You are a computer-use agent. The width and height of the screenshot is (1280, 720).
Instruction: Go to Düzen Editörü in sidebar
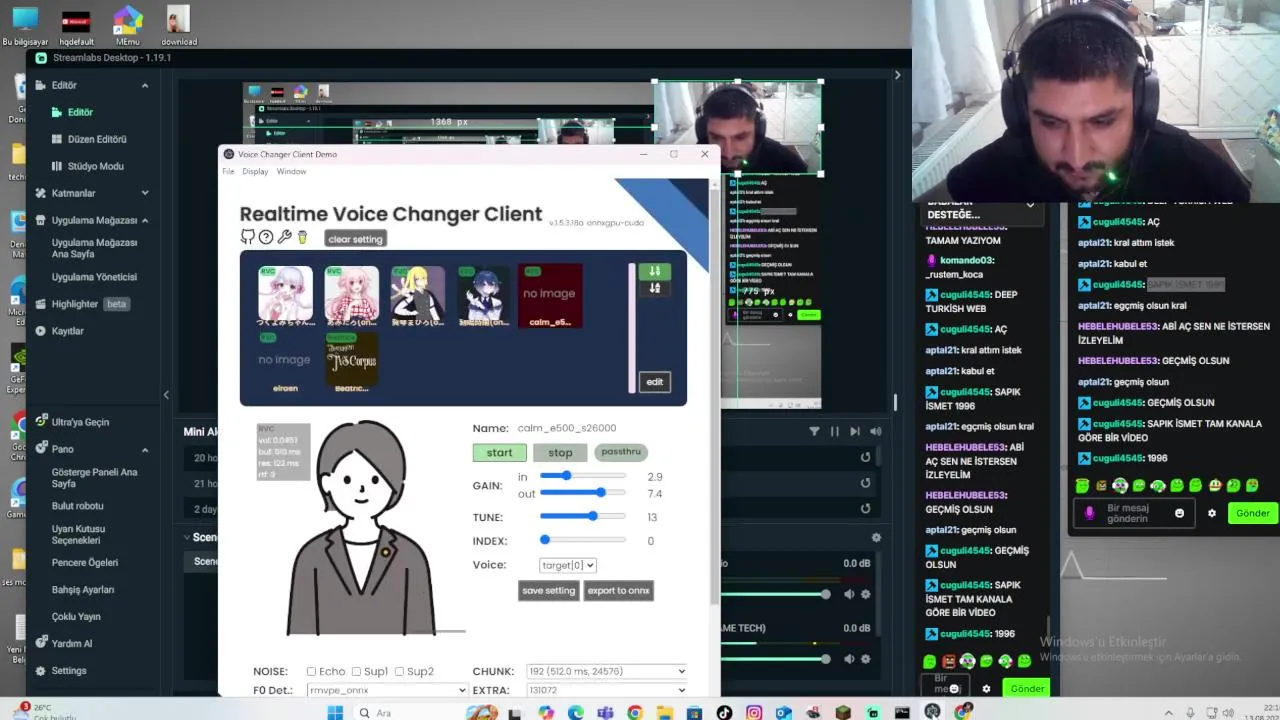(97, 139)
